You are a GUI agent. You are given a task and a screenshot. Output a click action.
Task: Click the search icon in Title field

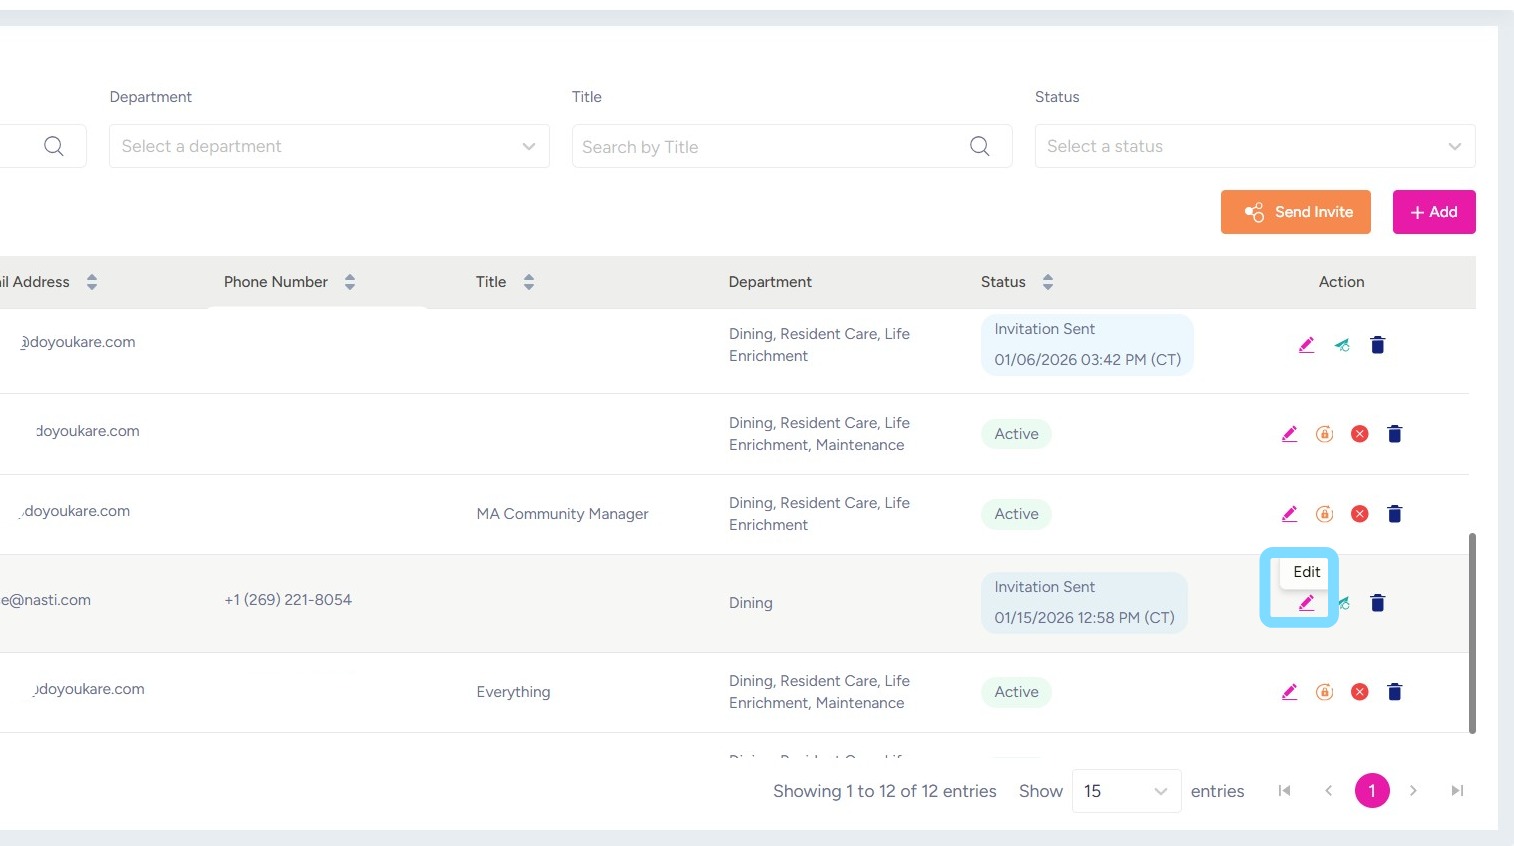pos(980,147)
